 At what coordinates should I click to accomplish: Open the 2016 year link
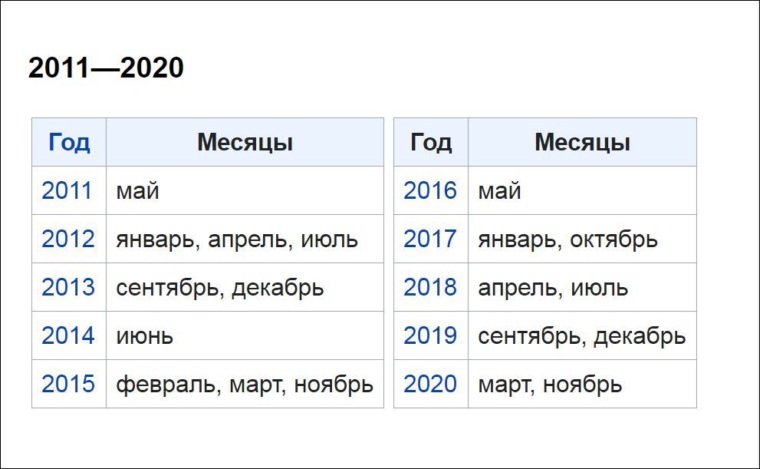click(x=430, y=191)
